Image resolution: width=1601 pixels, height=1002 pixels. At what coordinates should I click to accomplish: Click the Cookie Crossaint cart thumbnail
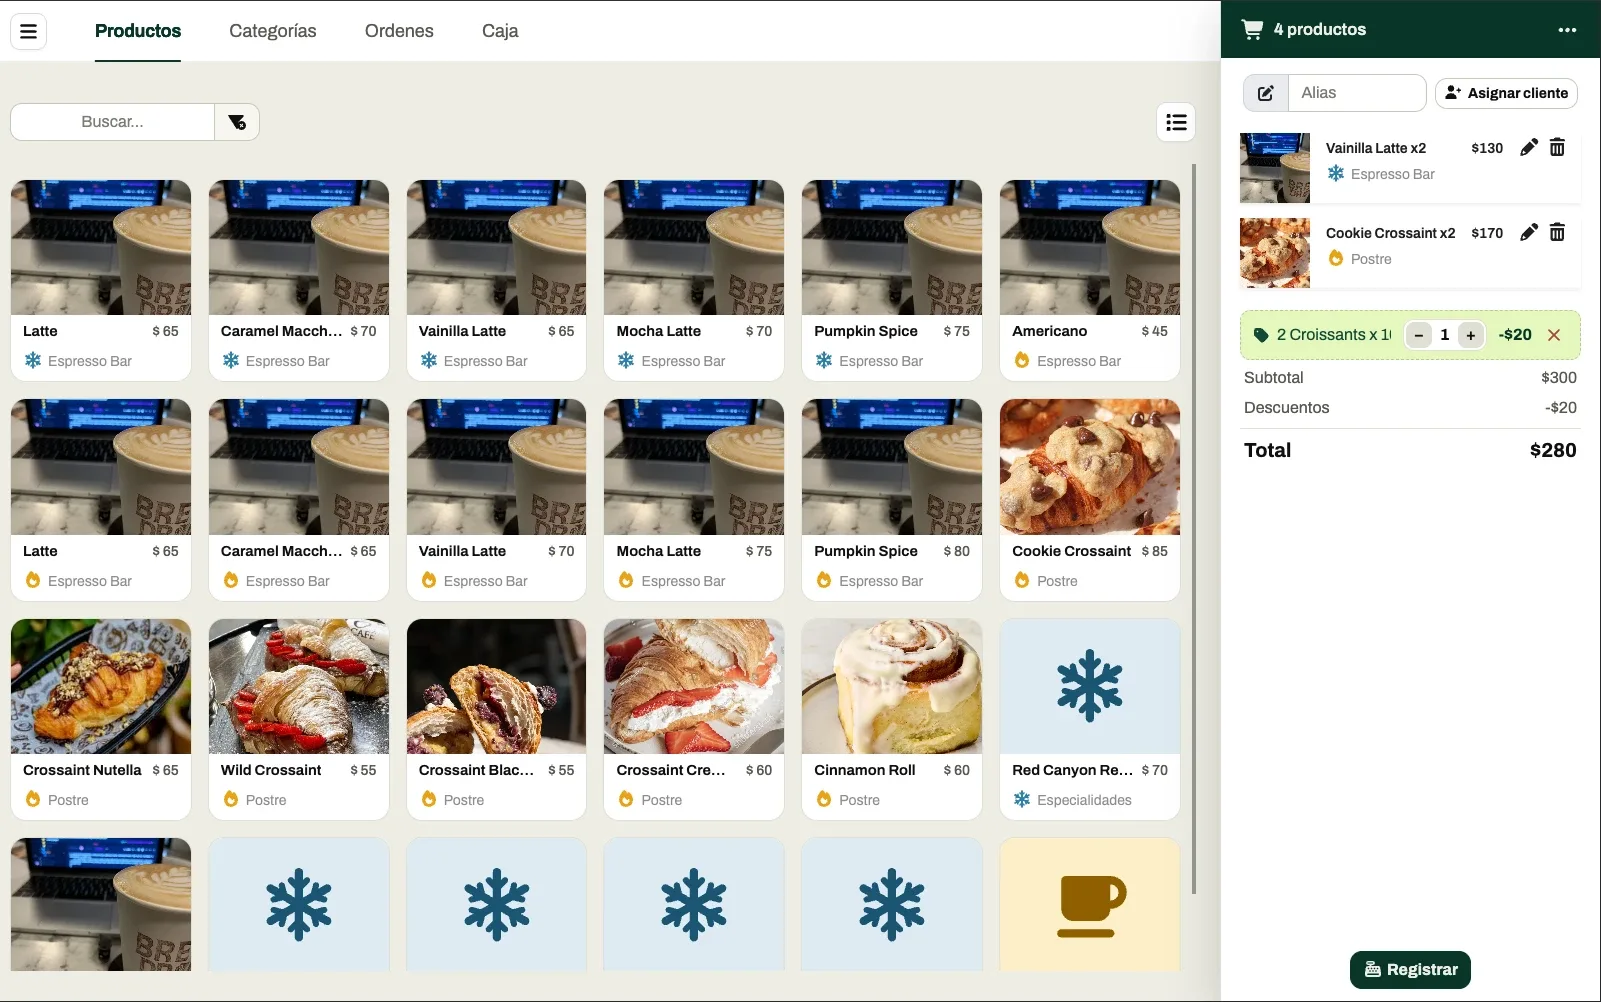tap(1275, 253)
